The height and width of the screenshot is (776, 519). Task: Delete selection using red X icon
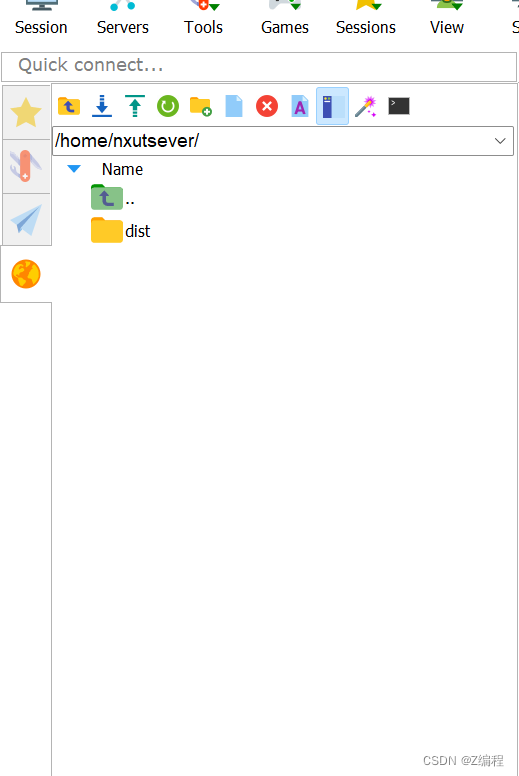tap(267, 106)
